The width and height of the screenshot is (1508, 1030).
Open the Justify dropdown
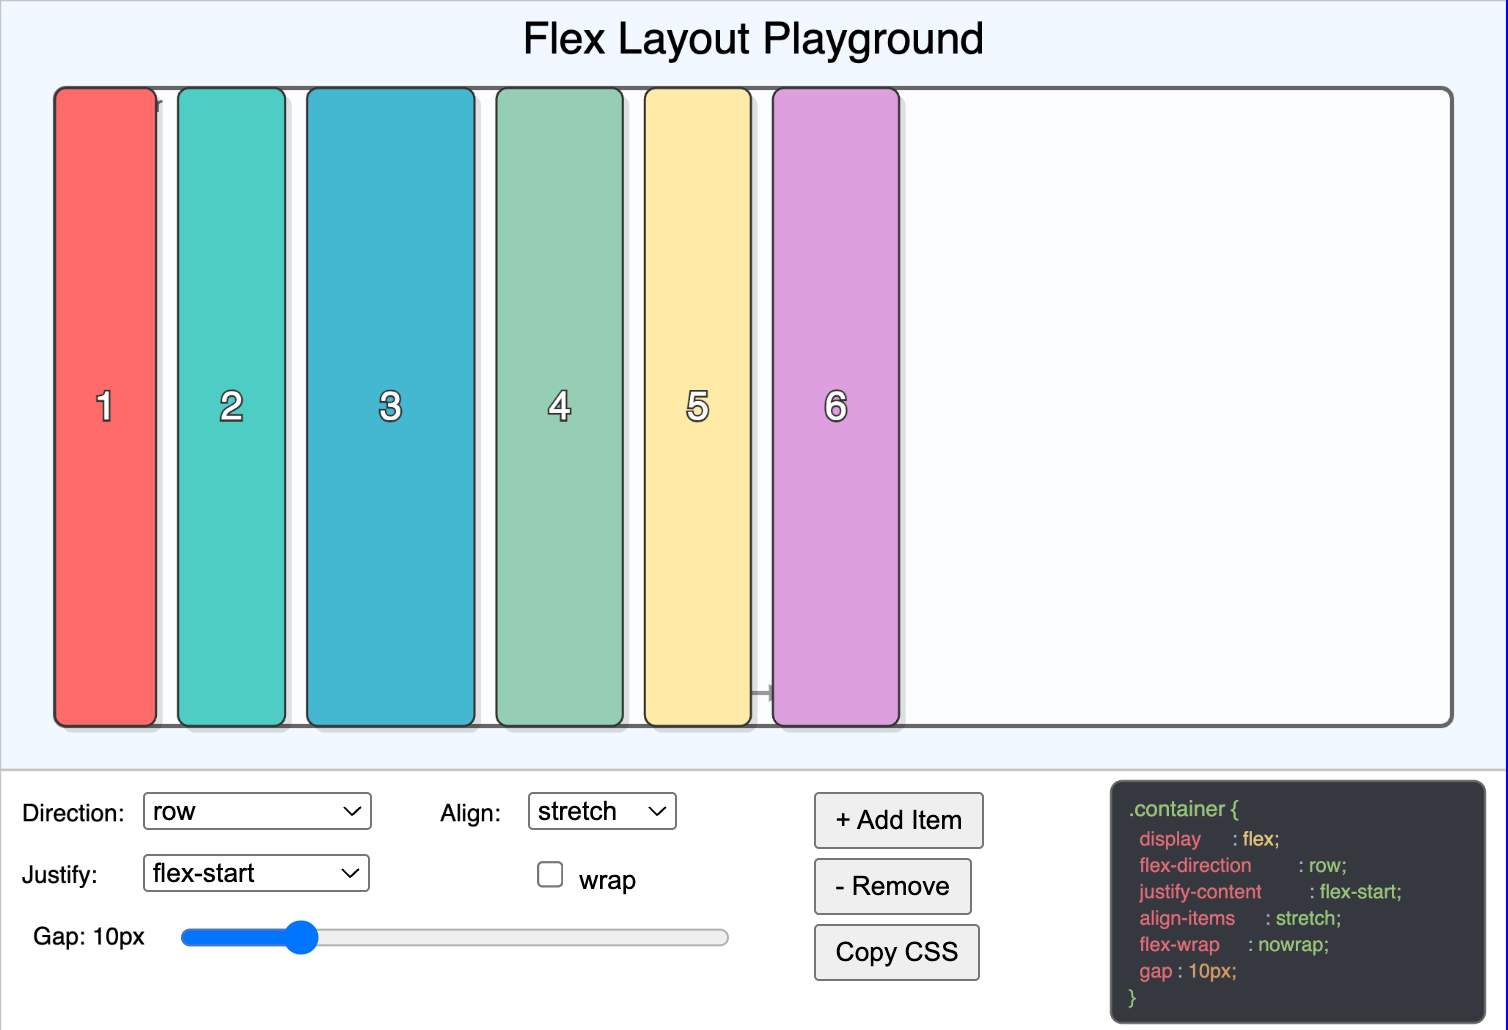[x=255, y=873]
